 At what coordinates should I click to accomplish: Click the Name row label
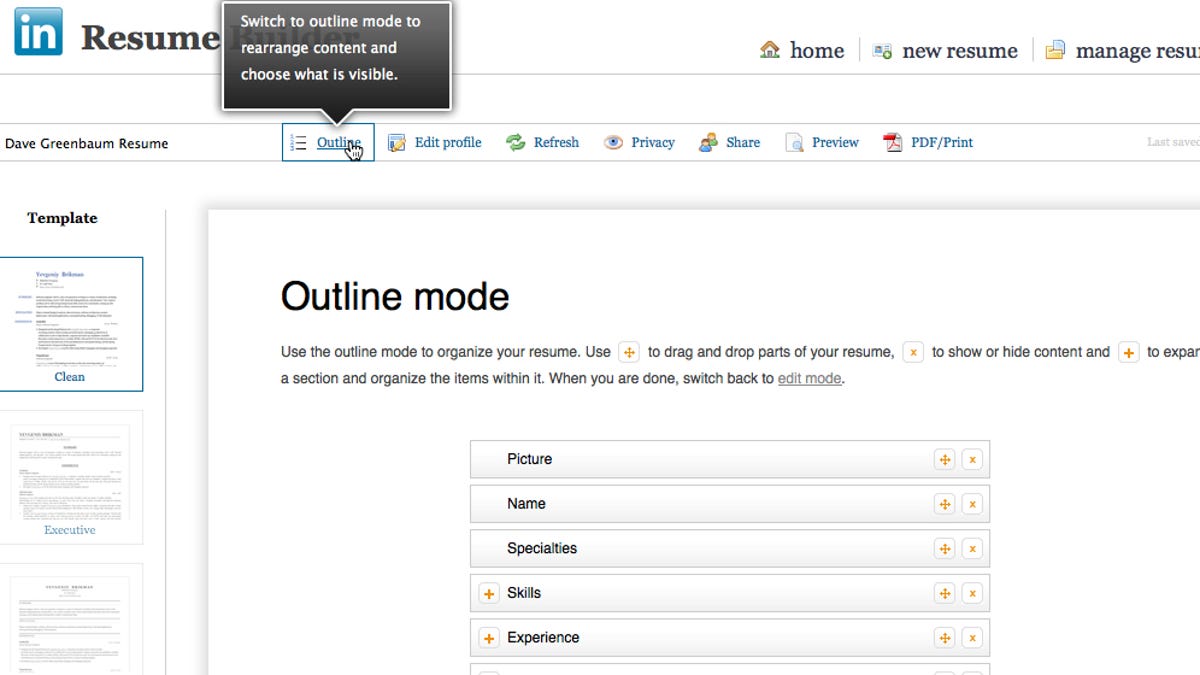[526, 504]
